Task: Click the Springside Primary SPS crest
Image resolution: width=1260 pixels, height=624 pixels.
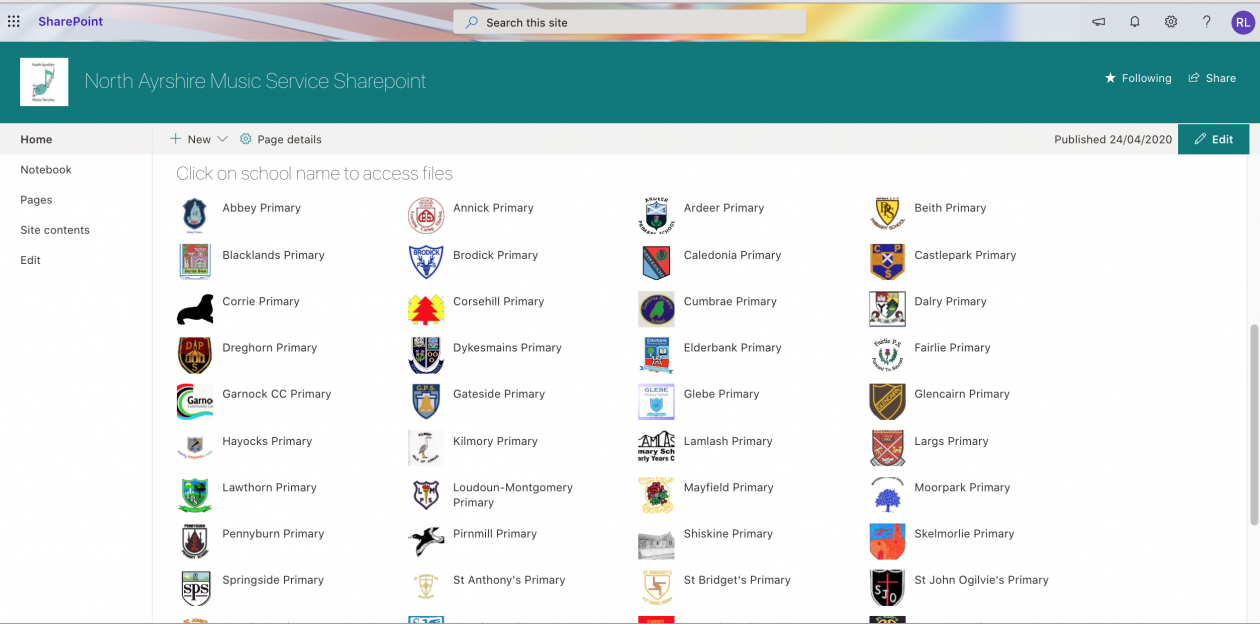Action: [x=196, y=588]
